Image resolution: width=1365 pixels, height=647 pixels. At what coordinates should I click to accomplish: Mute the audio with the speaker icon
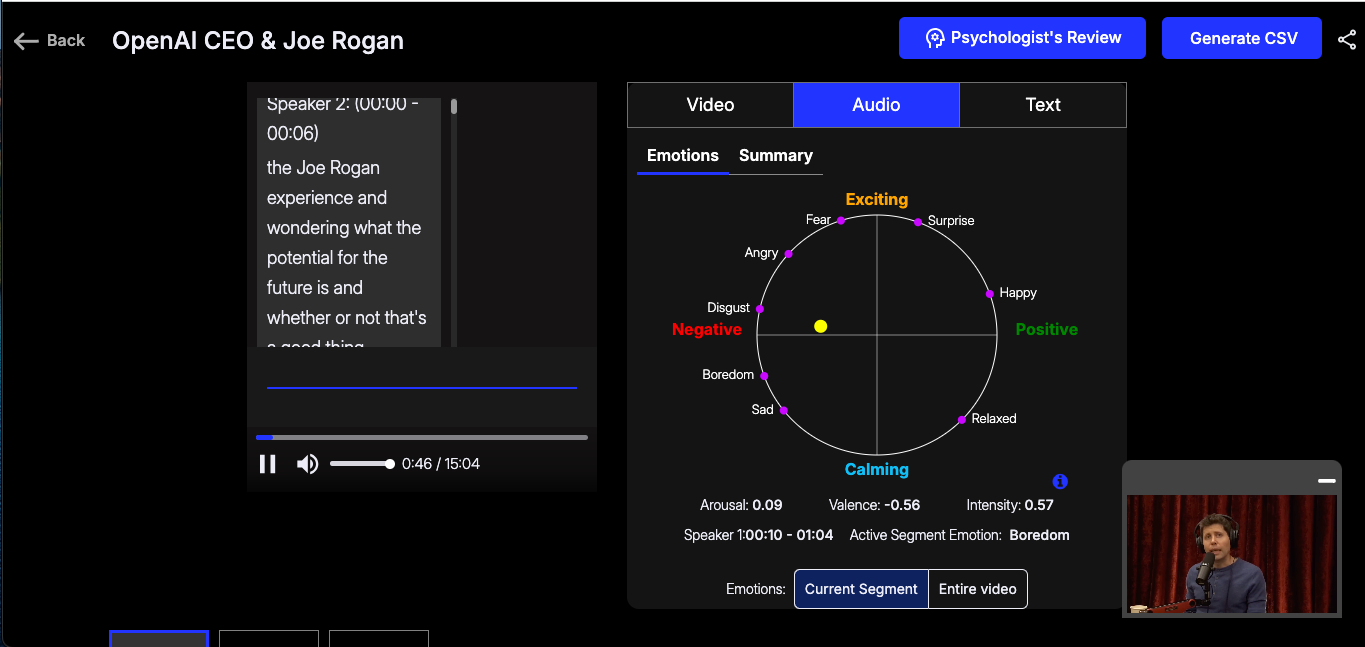308,464
